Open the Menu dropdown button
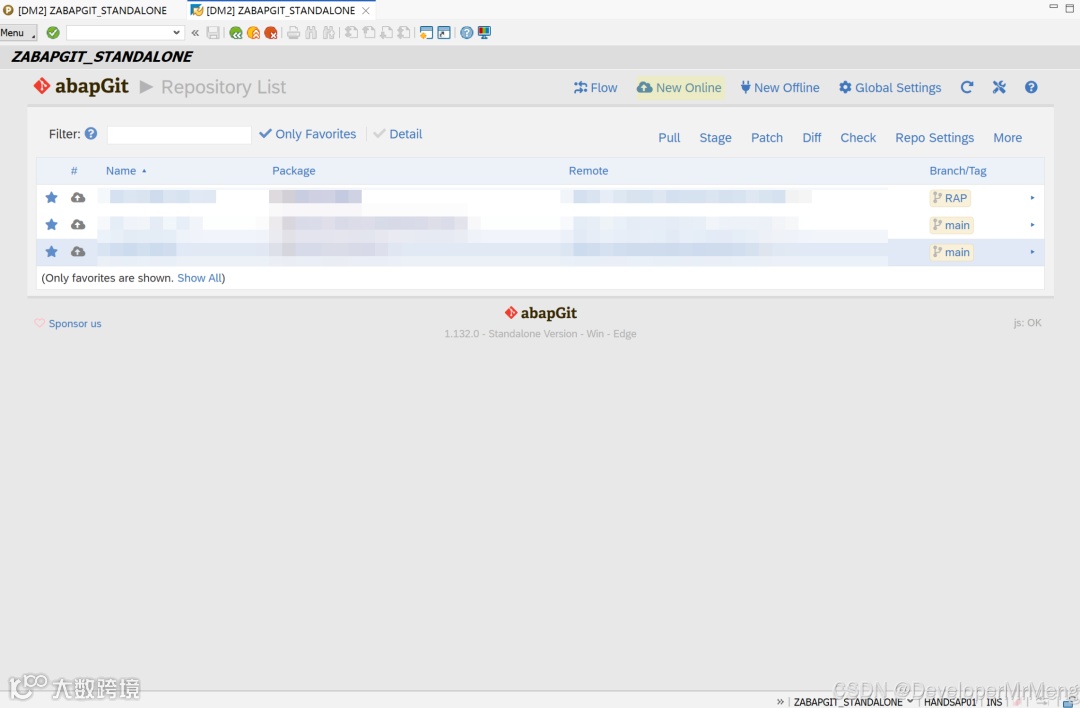Viewport: 1080px width, 708px height. (18, 32)
